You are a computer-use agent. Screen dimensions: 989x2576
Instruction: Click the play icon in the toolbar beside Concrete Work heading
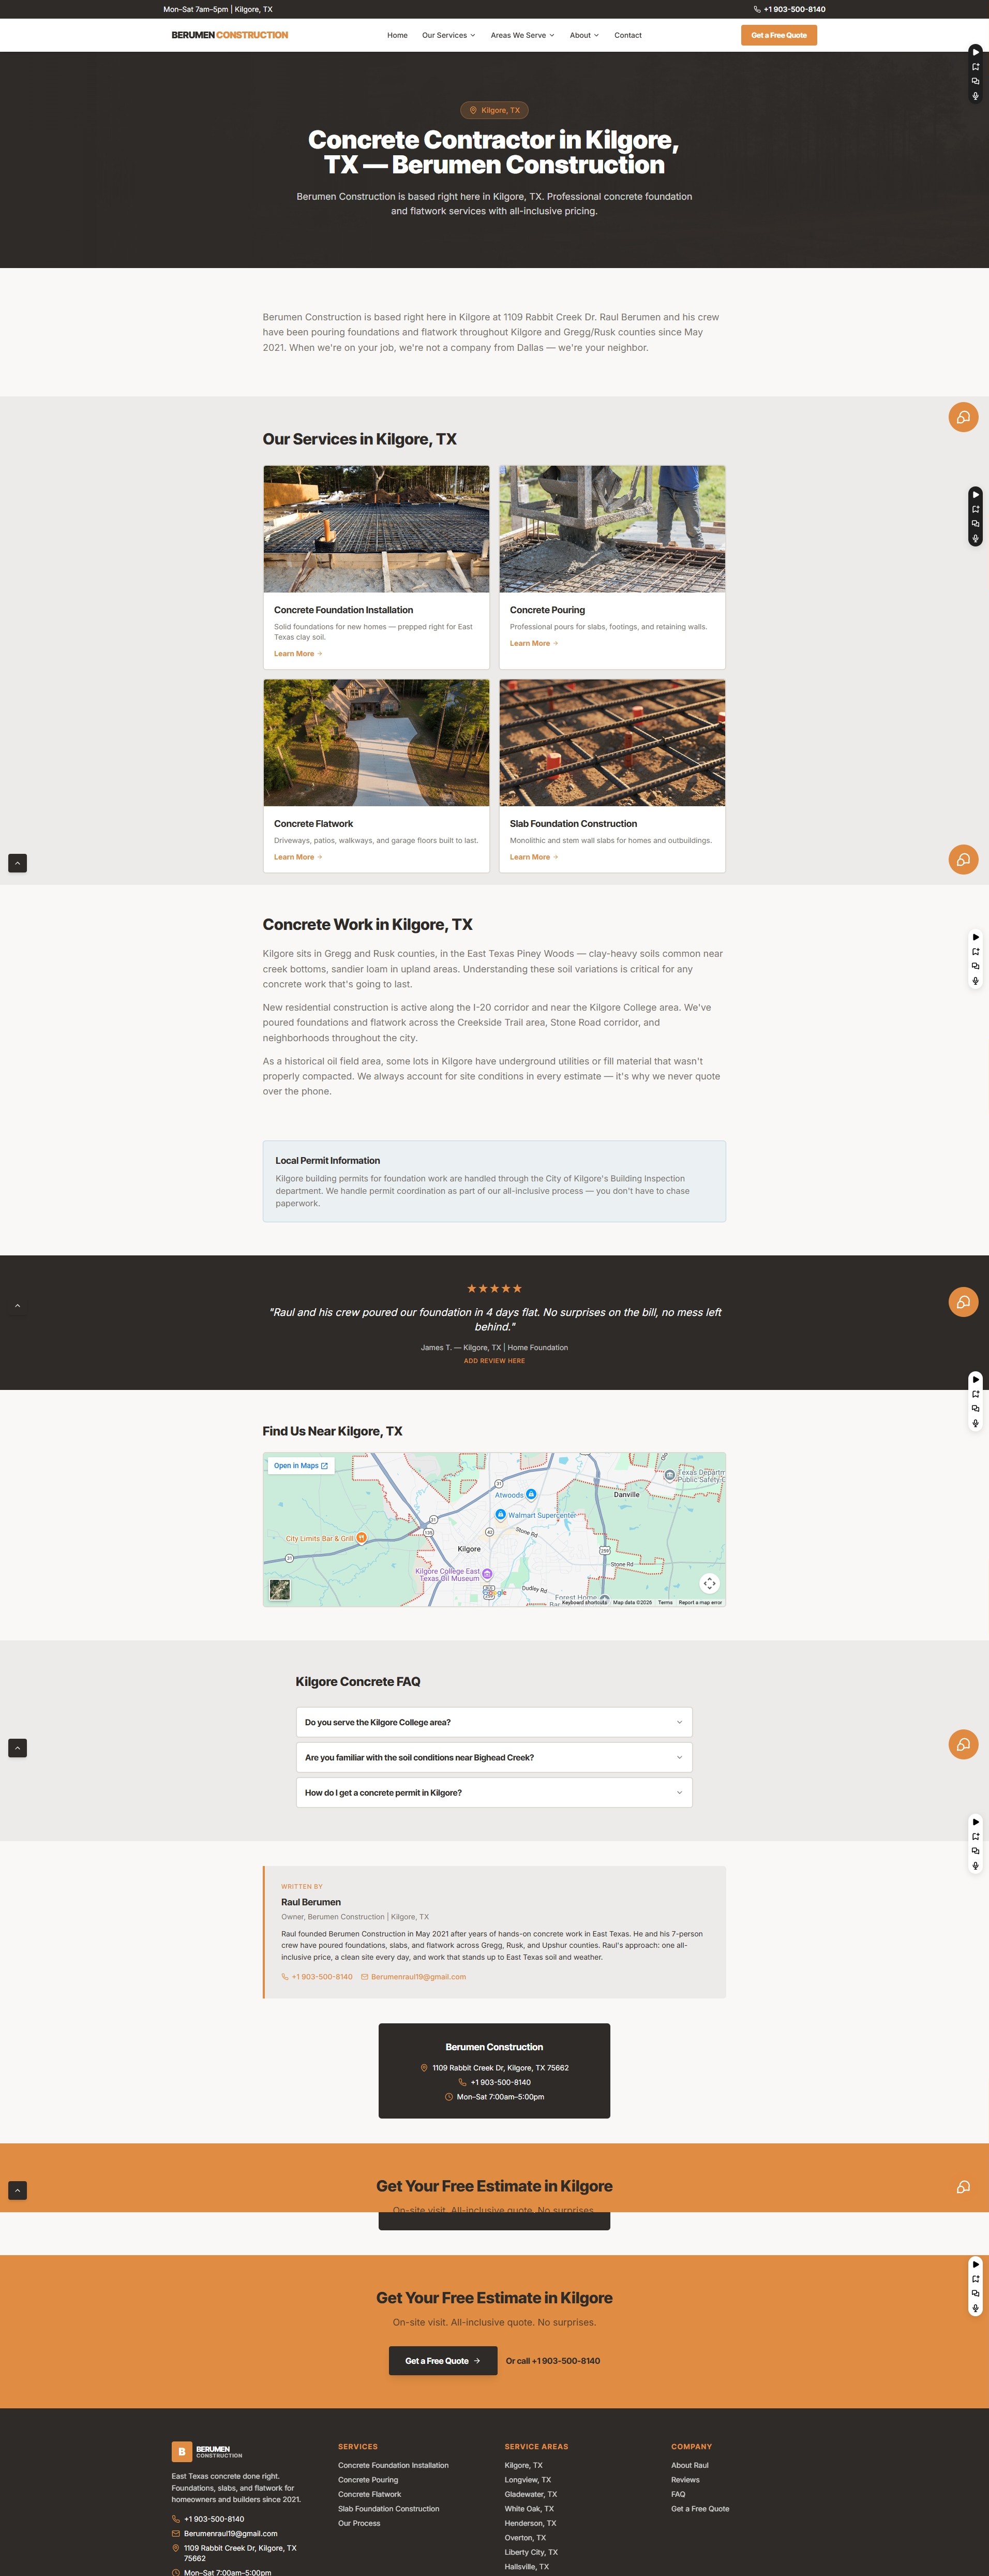pyautogui.click(x=975, y=937)
